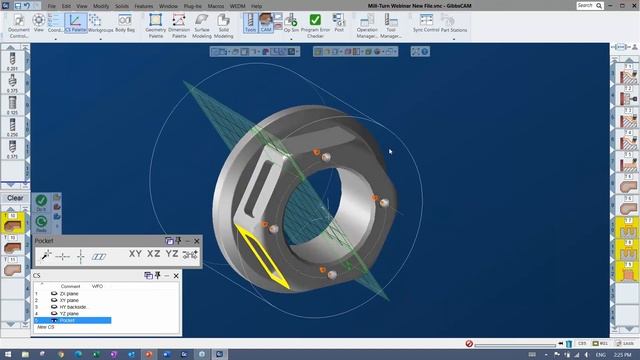Open Part Stations
The image size is (640, 360).
[x=453, y=23]
